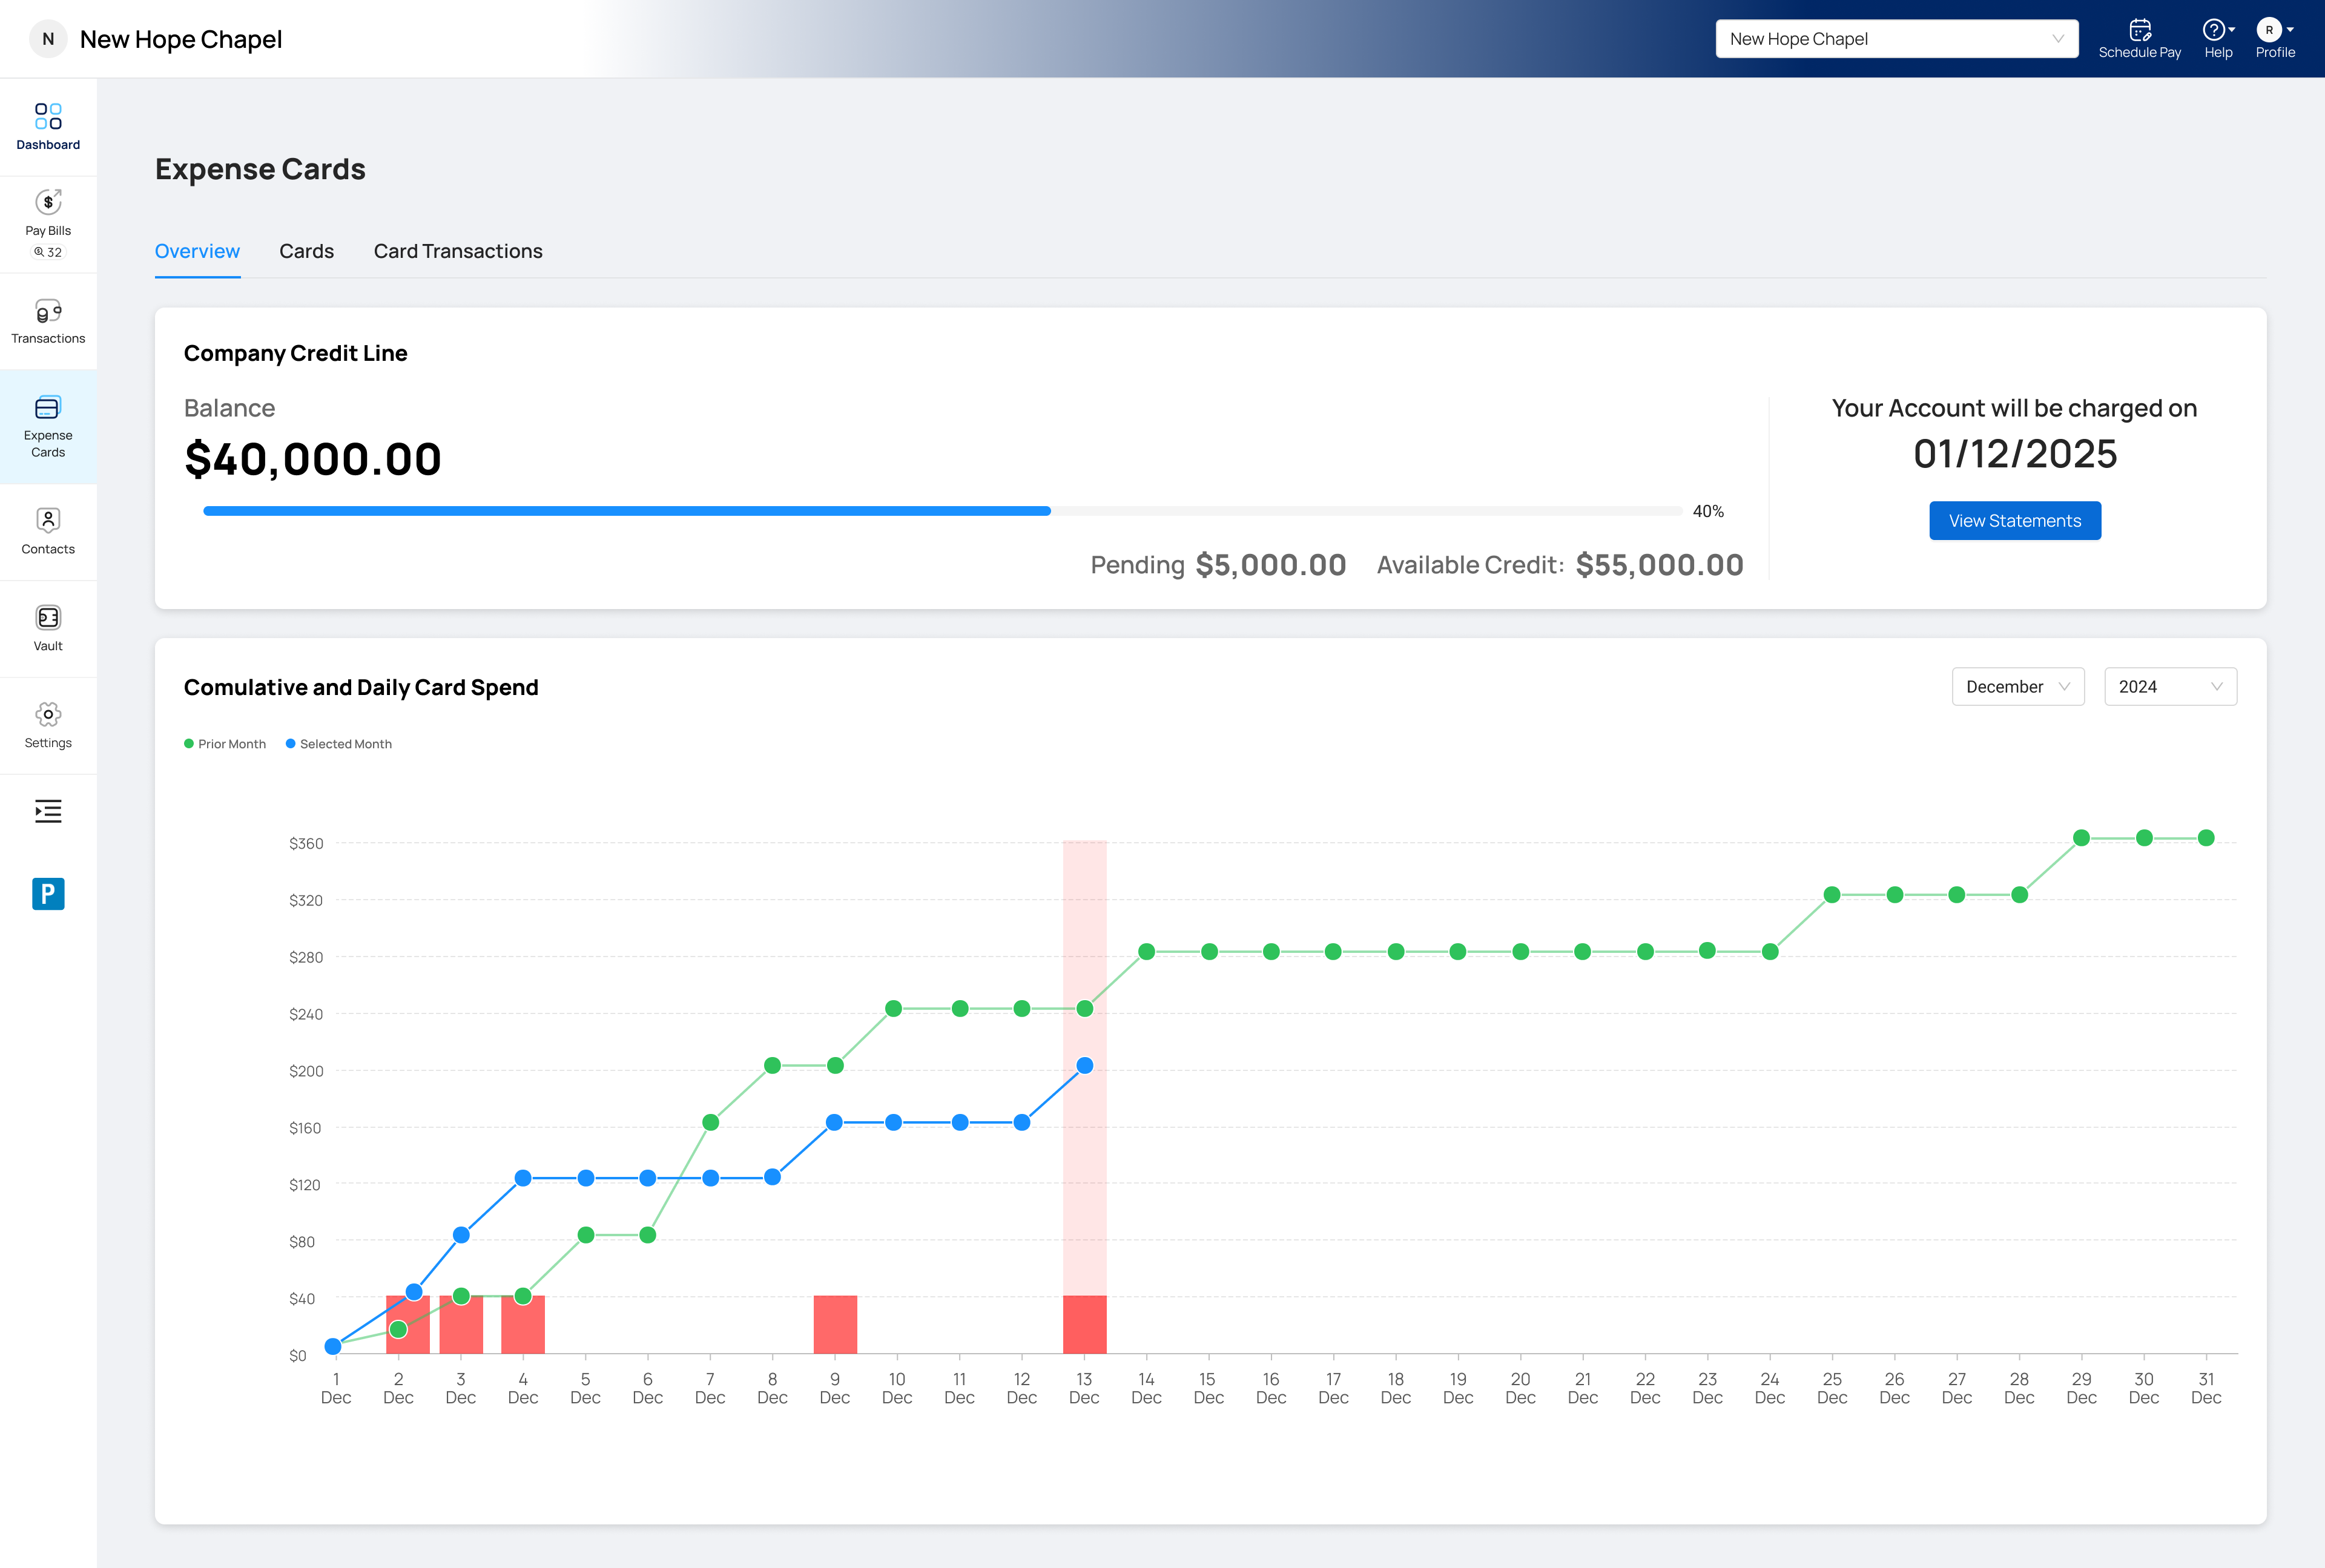Click the $40,000.00 balance amount
The image size is (2325, 1568).
(313, 459)
